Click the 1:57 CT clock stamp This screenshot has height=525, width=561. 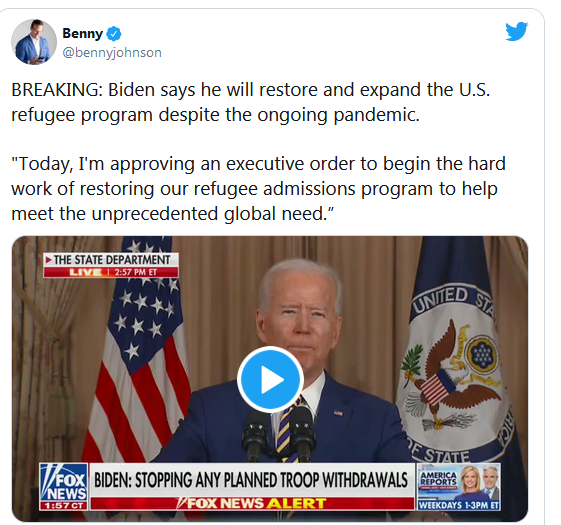63,506
